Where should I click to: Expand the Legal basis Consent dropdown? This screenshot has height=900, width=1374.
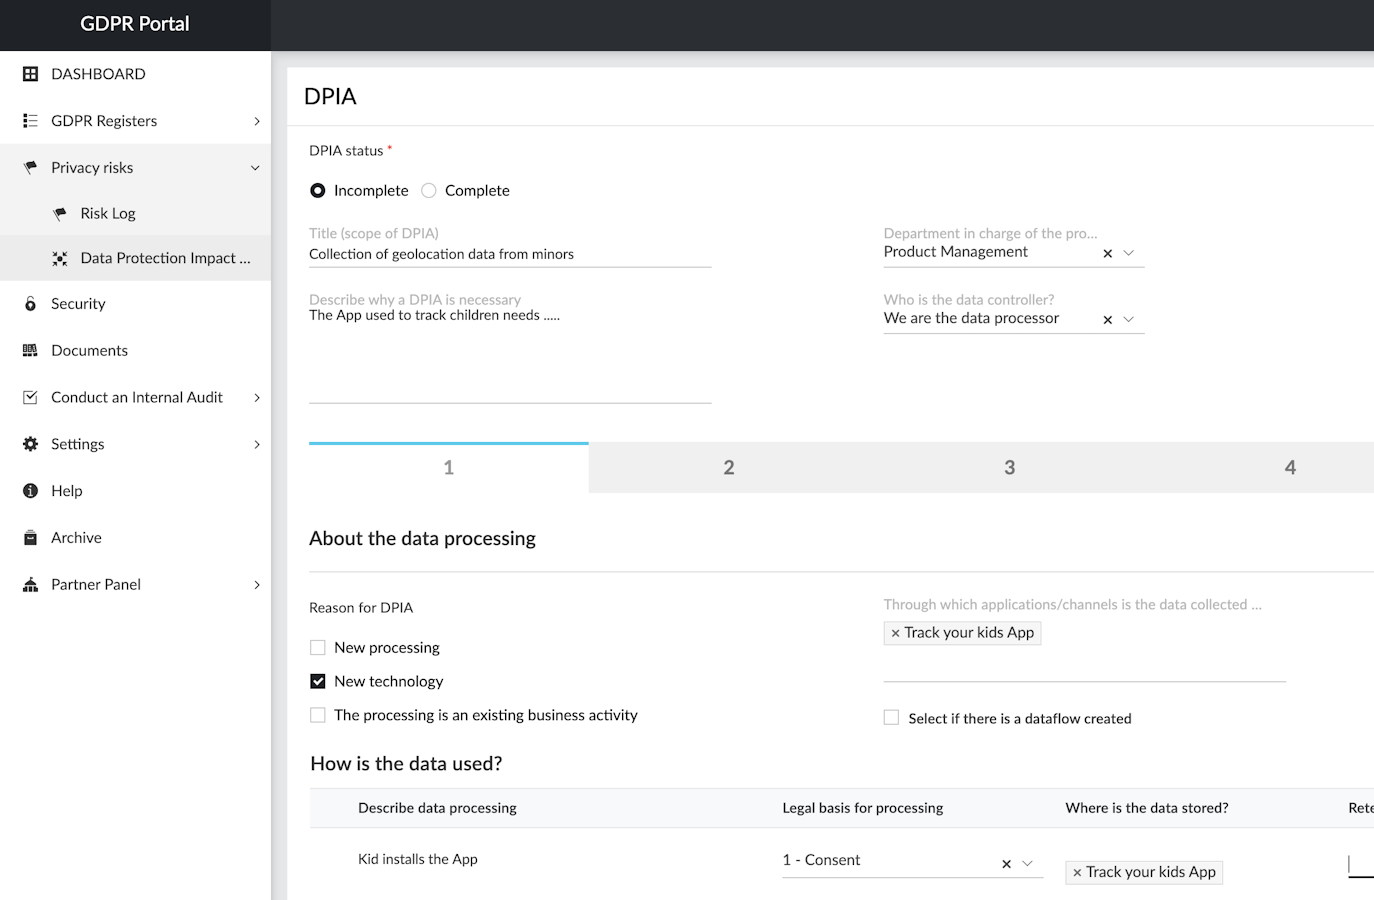tap(1027, 863)
